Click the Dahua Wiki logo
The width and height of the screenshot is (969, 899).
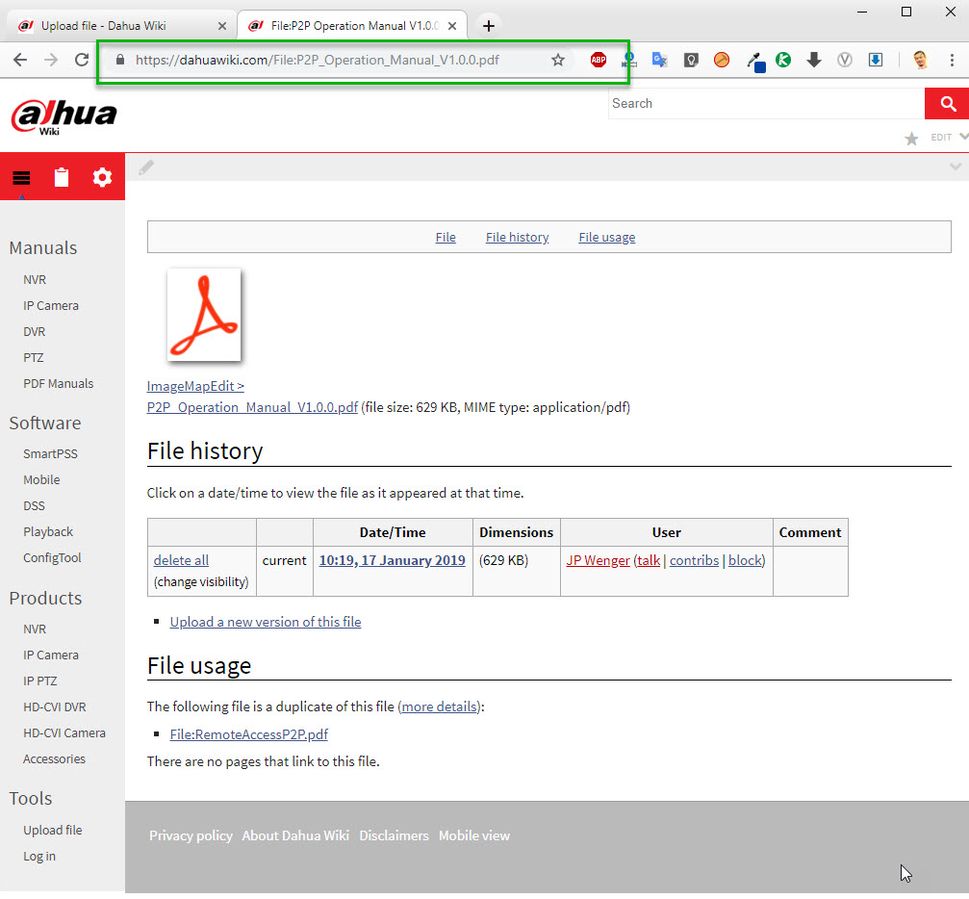tap(64, 117)
